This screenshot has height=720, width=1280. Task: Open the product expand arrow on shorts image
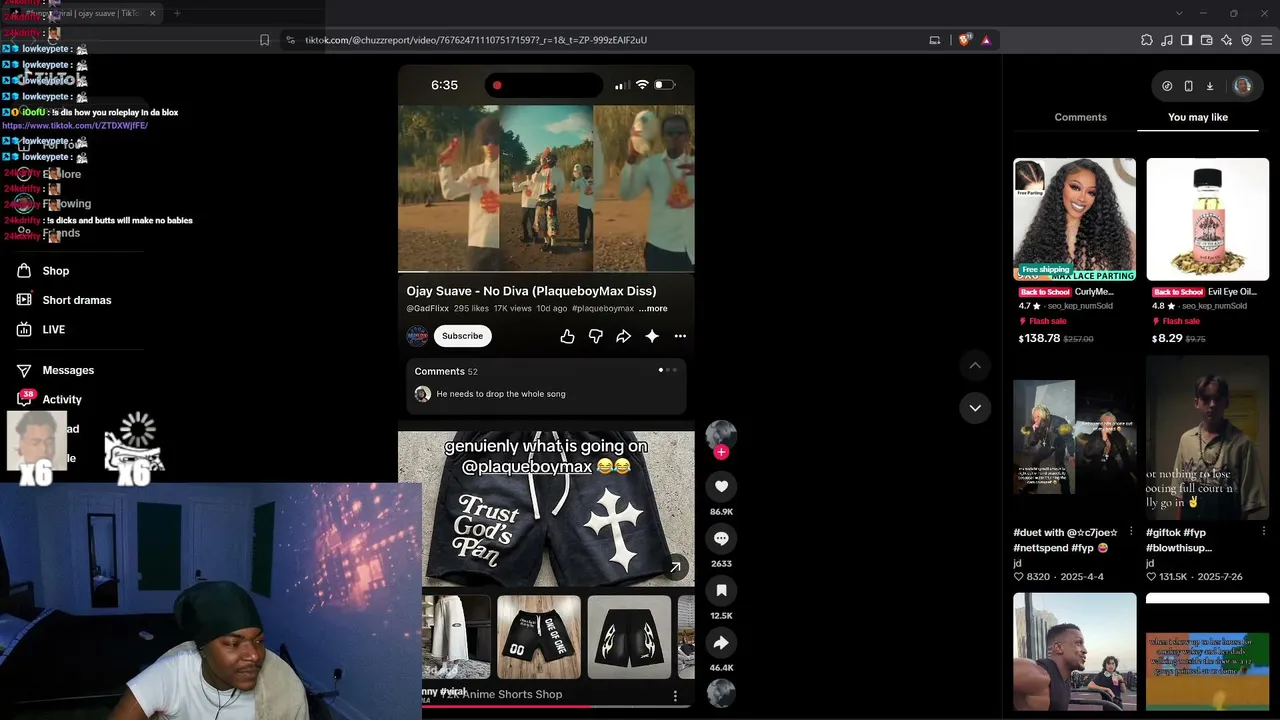[675, 568]
